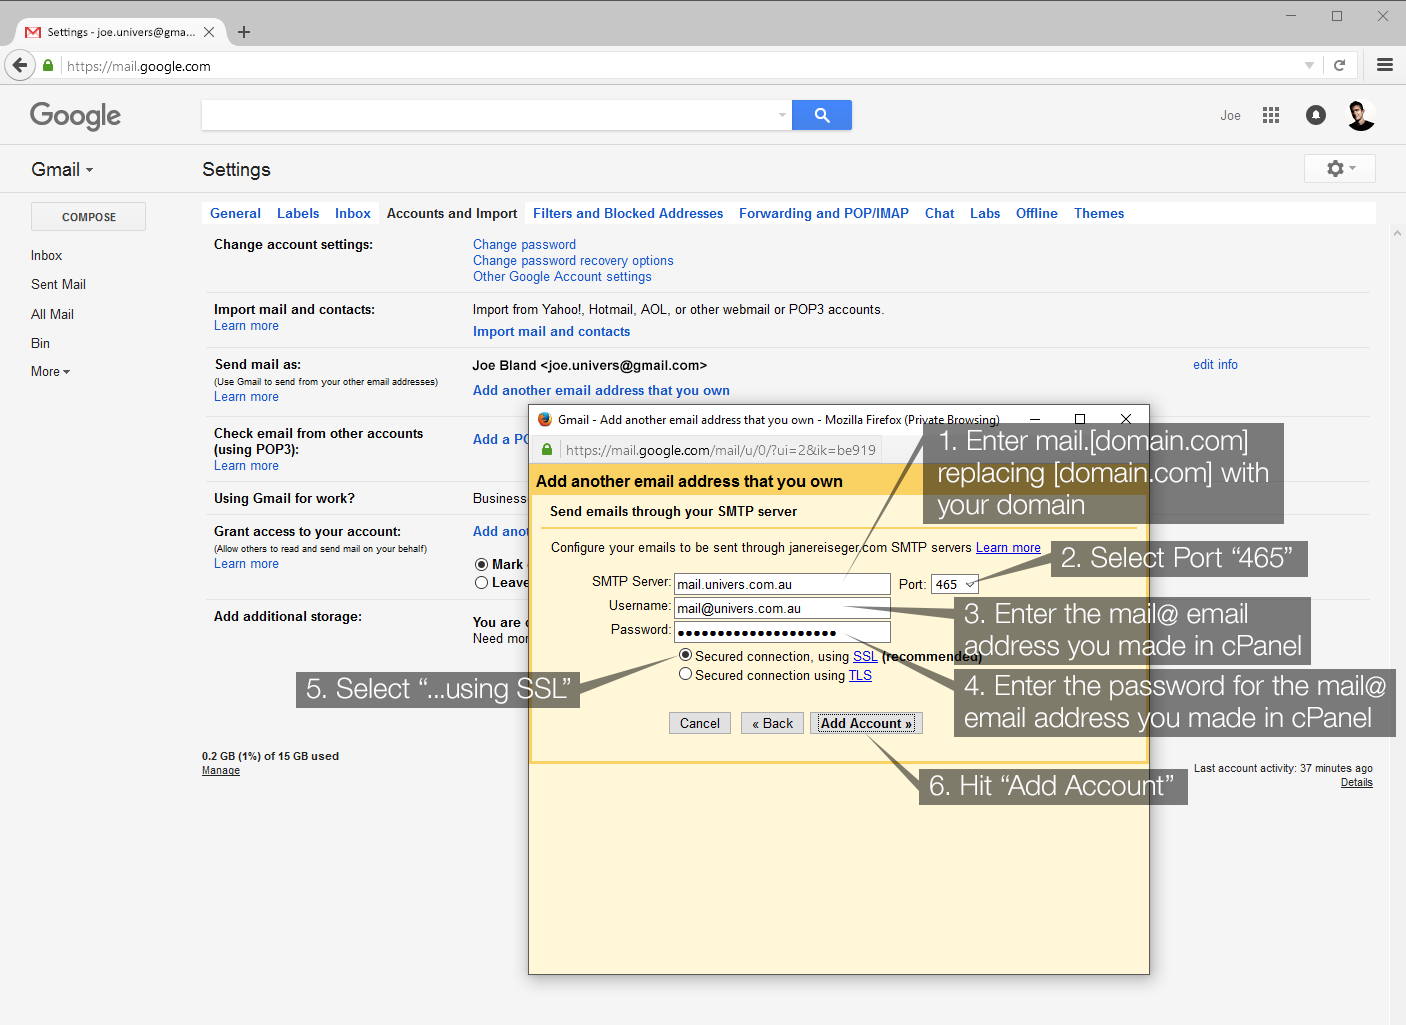Select the Leave radio option

(481, 582)
